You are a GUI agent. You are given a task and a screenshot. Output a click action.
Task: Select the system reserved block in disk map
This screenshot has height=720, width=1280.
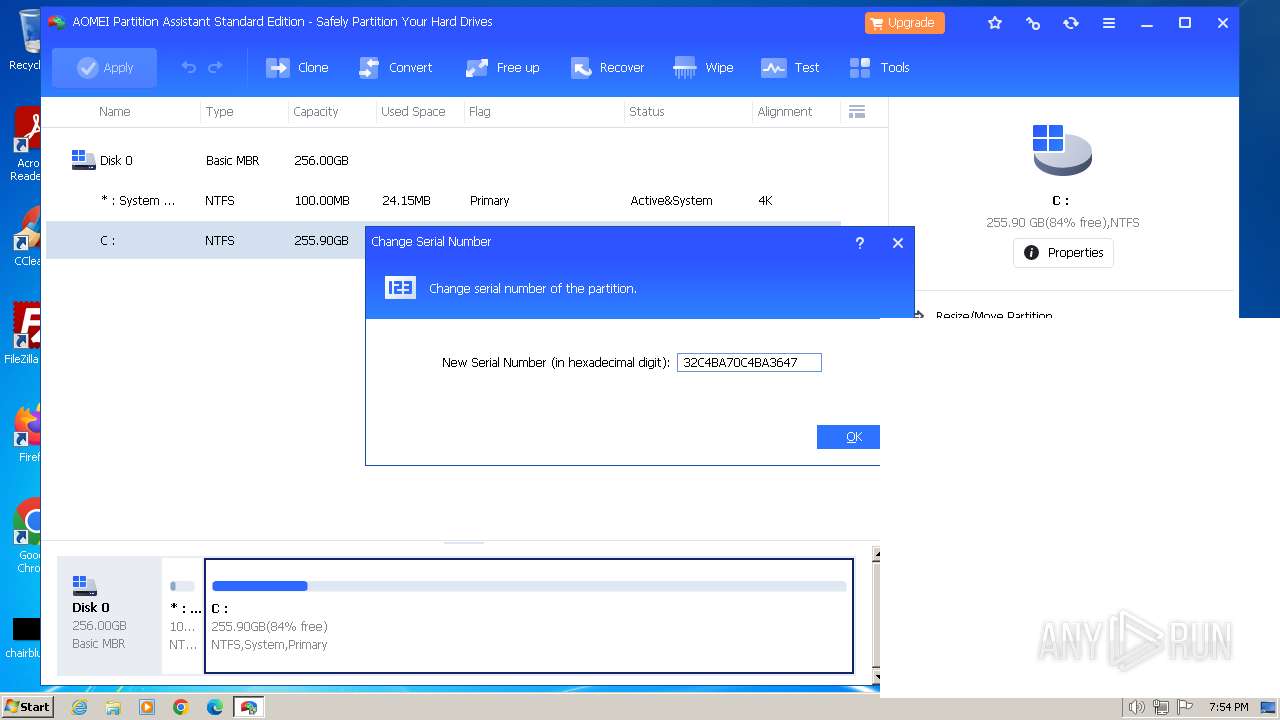pos(182,615)
